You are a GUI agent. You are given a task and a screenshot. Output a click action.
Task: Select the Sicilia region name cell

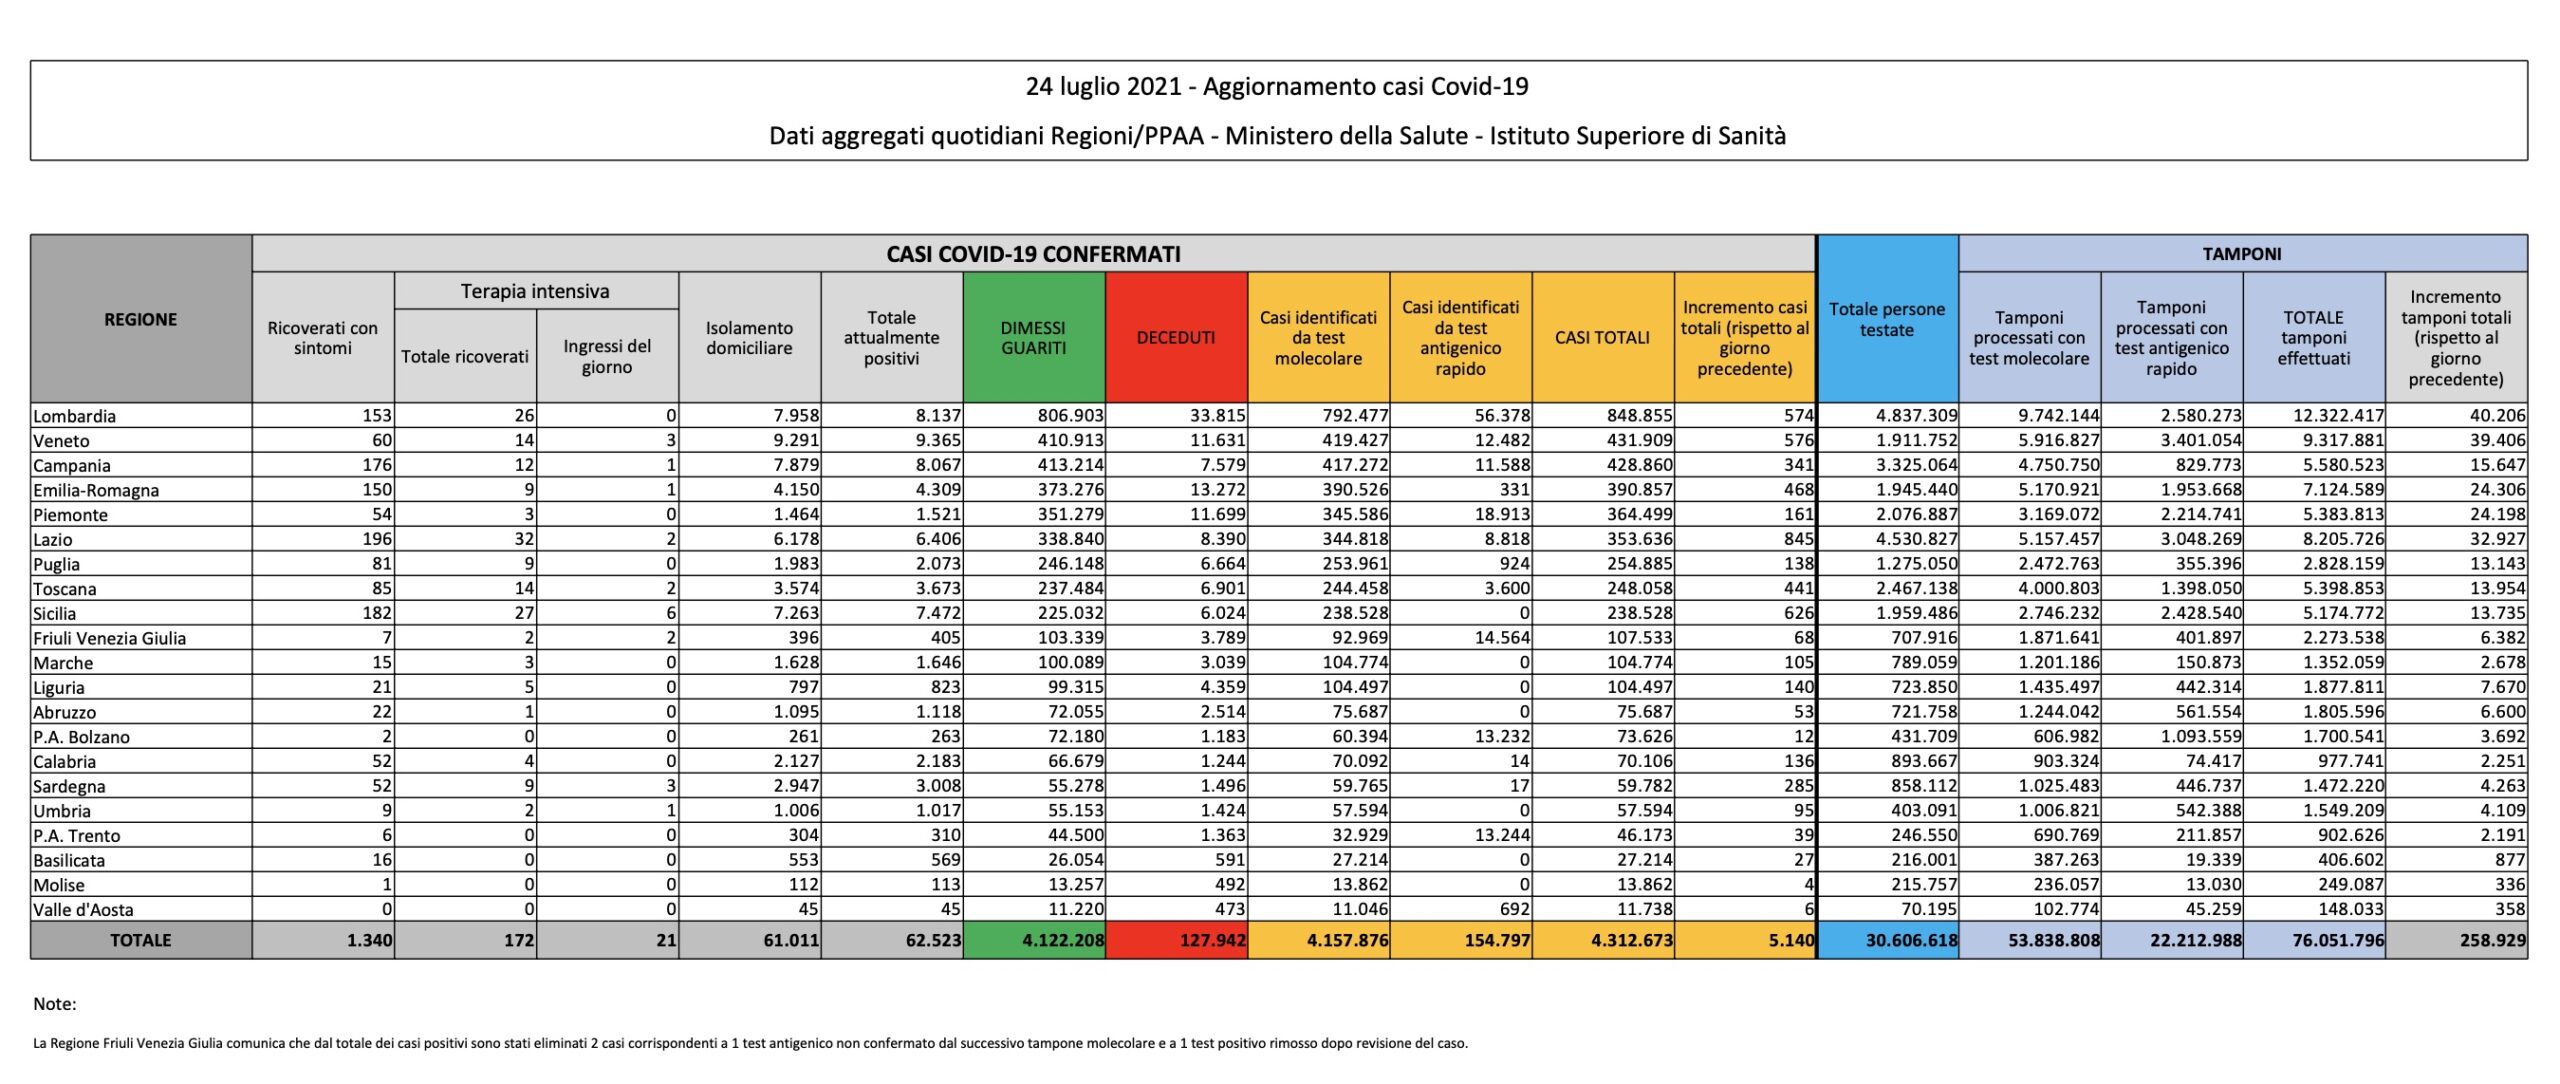tap(55, 614)
